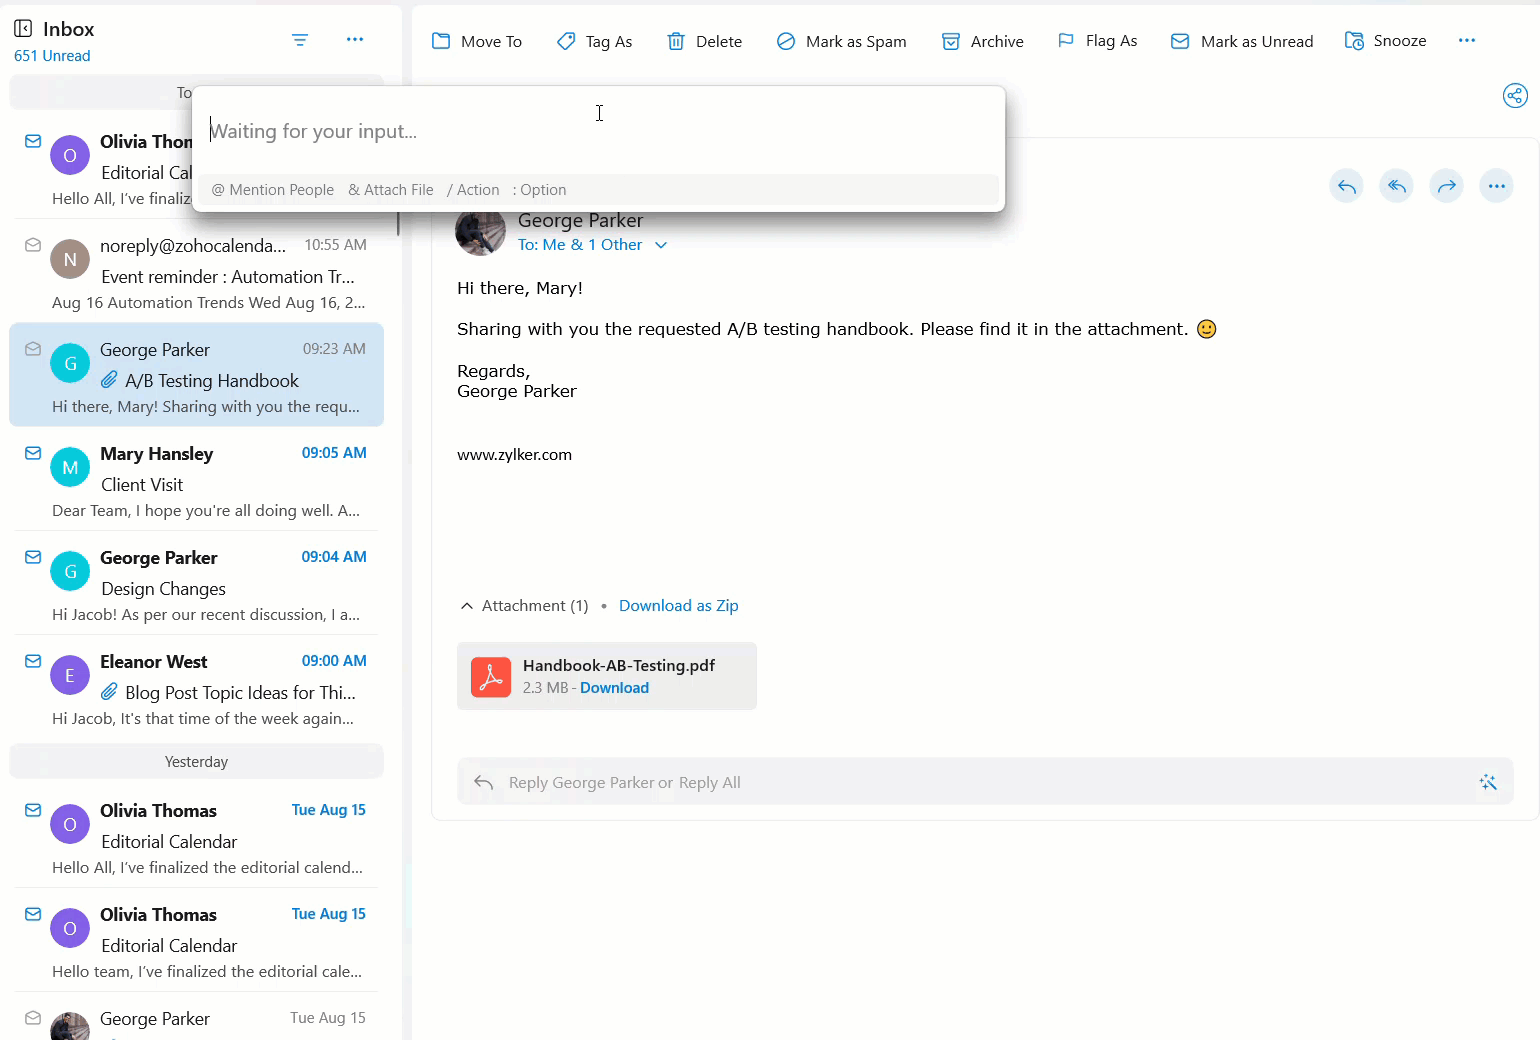Screen dimensions: 1540x1040
Task: Click the Reply George Parker reply box
Action: pos(985,782)
